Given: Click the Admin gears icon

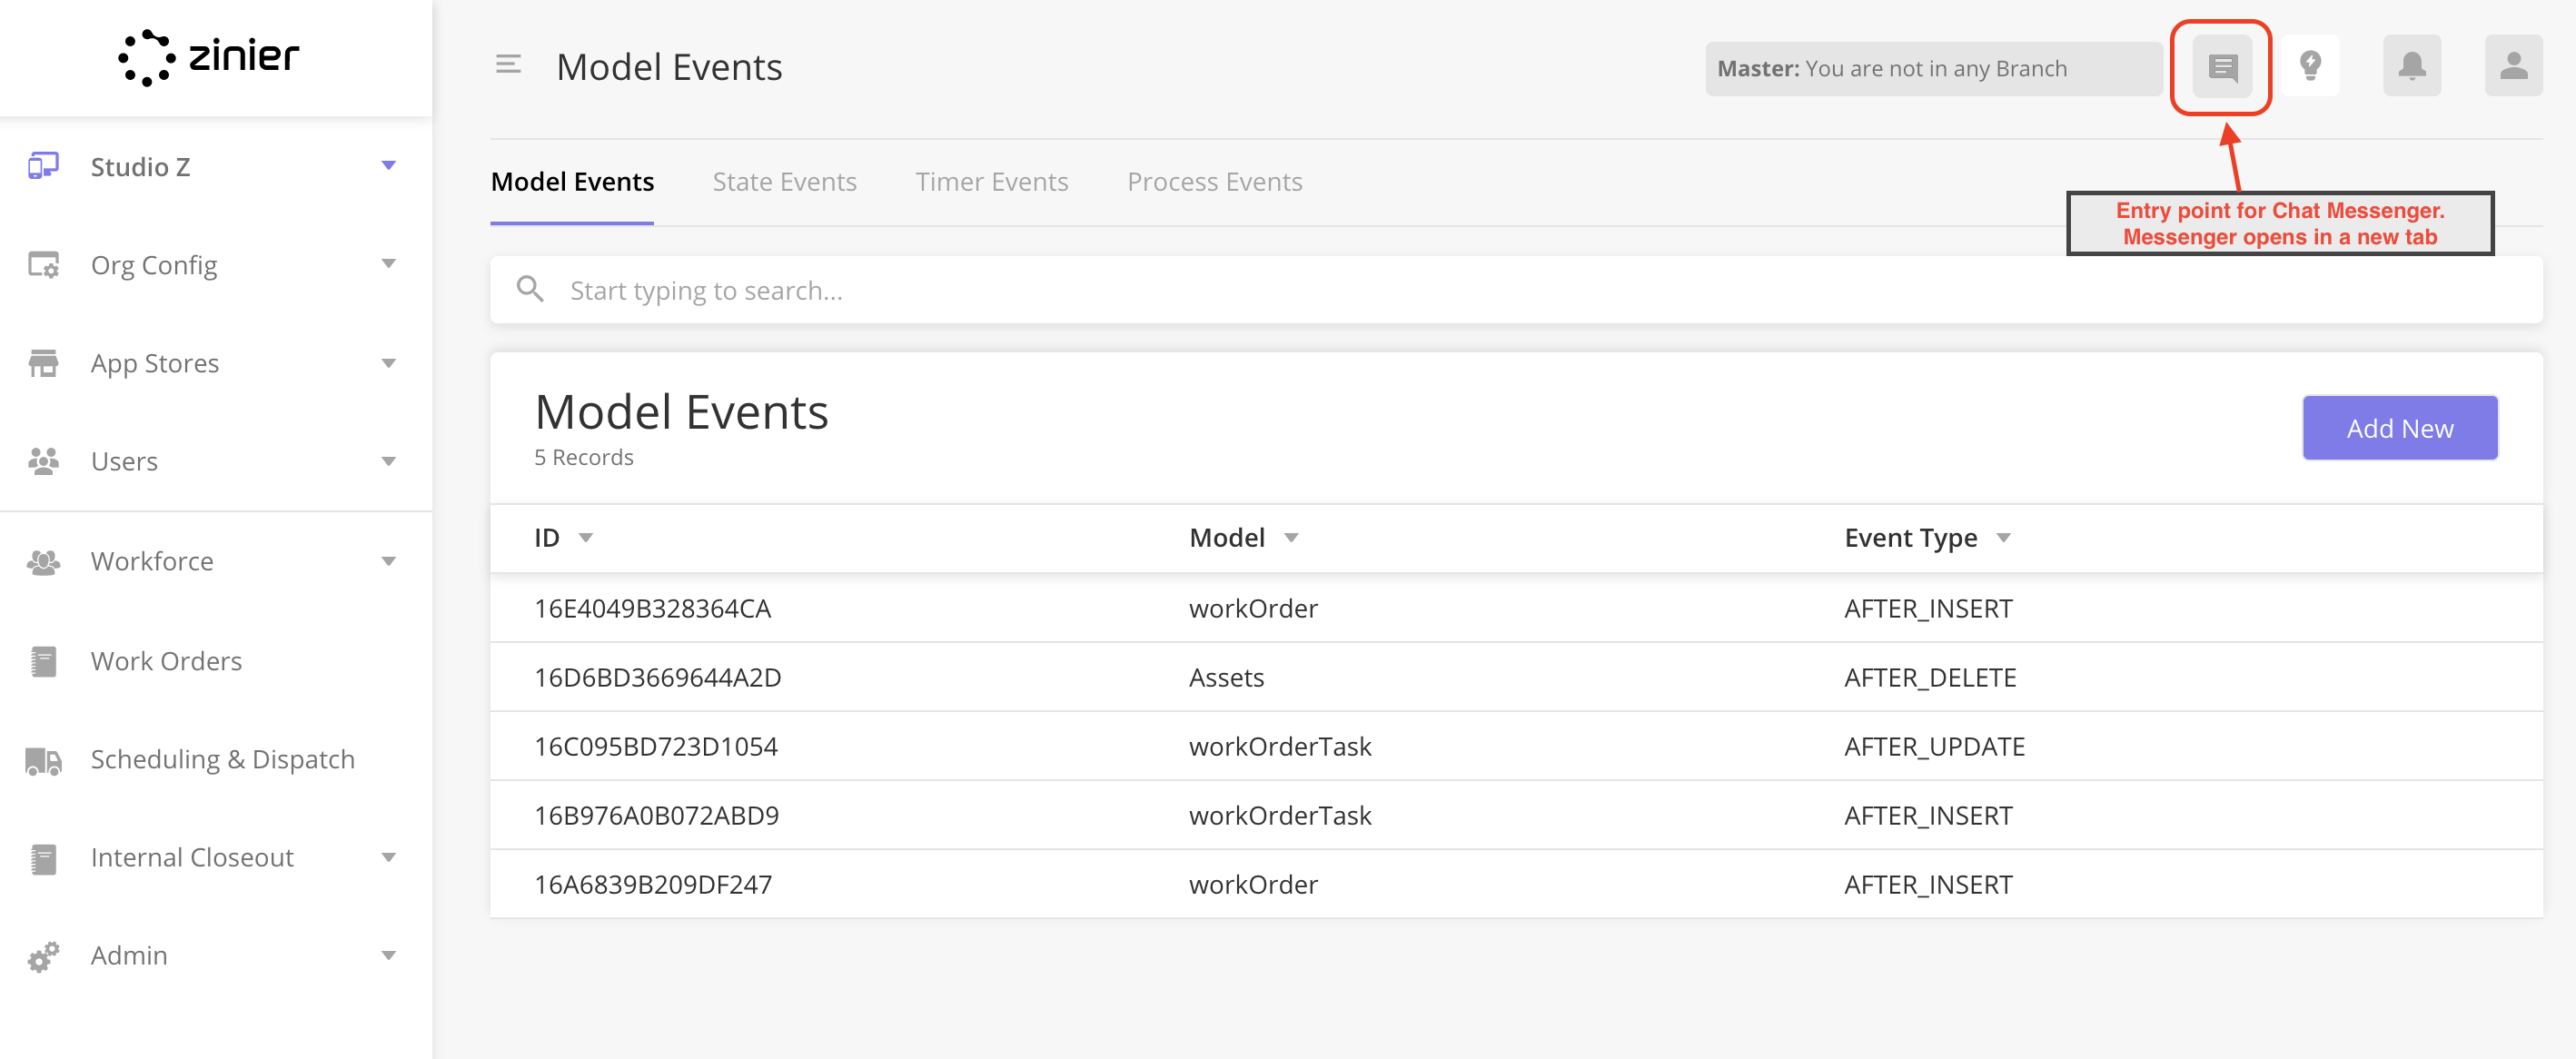Looking at the screenshot, I should click(x=43, y=956).
